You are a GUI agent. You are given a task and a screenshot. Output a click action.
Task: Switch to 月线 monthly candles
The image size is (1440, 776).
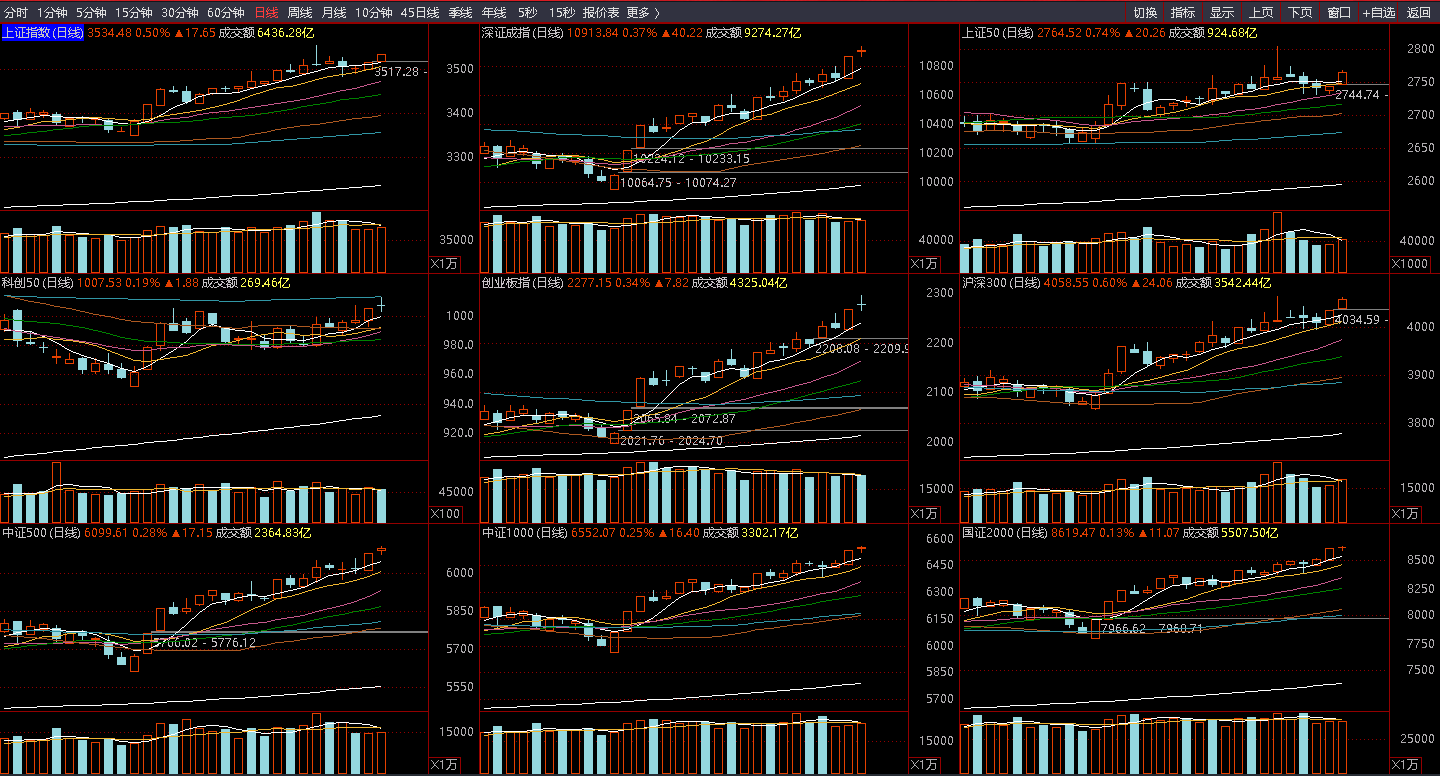[x=334, y=12]
